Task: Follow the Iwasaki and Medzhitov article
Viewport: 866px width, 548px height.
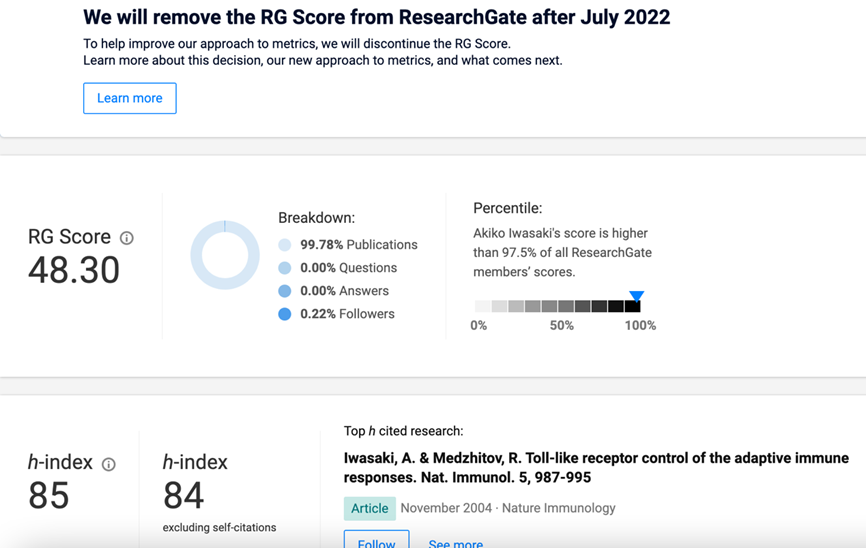Action: [377, 539]
